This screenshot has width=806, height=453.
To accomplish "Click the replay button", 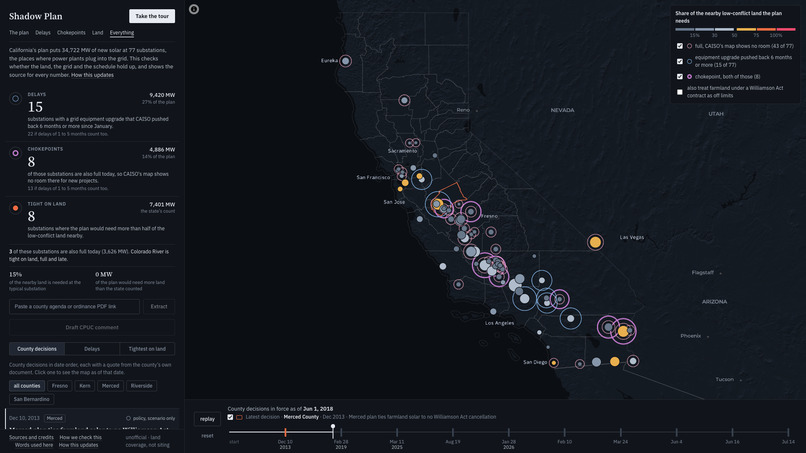I will 207,419.
